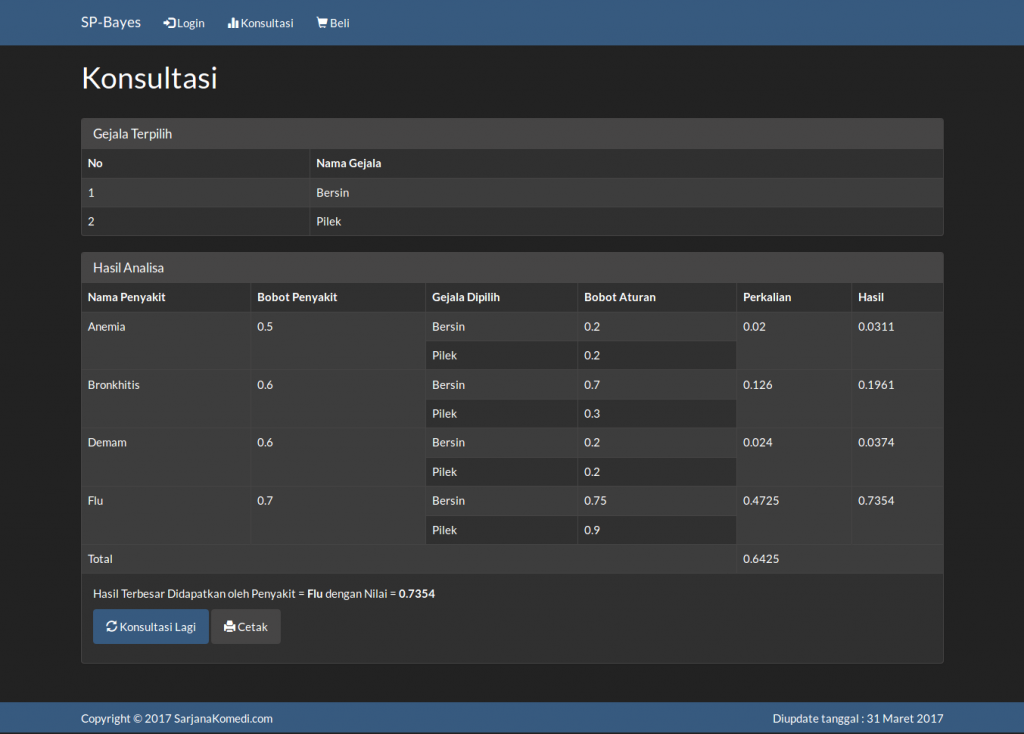This screenshot has height=734, width=1024.
Task: Click the bar chart icon beside Konsultasi
Action: (233, 23)
